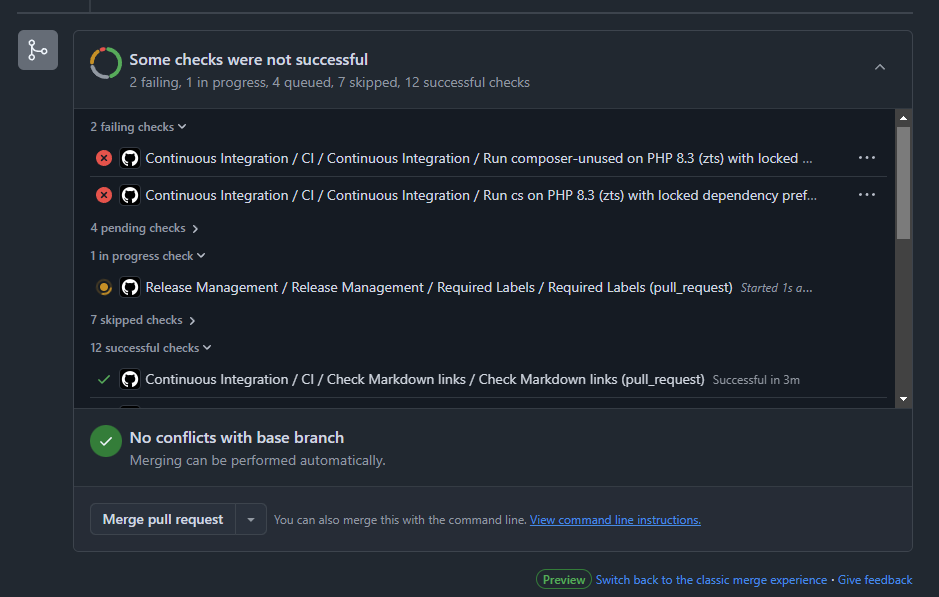Click red failed icon for Run cs check

(104, 195)
